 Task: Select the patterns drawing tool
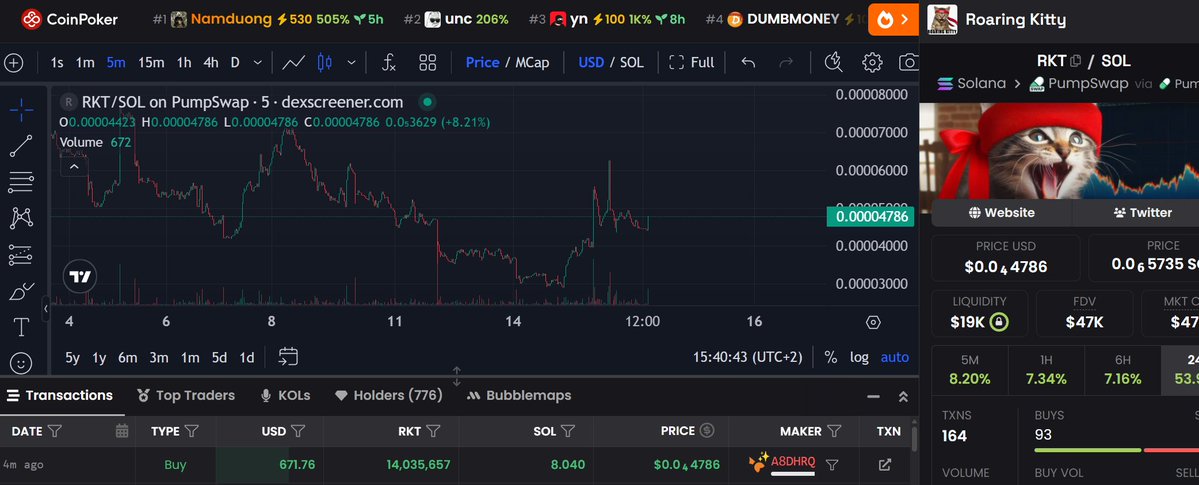[21, 218]
